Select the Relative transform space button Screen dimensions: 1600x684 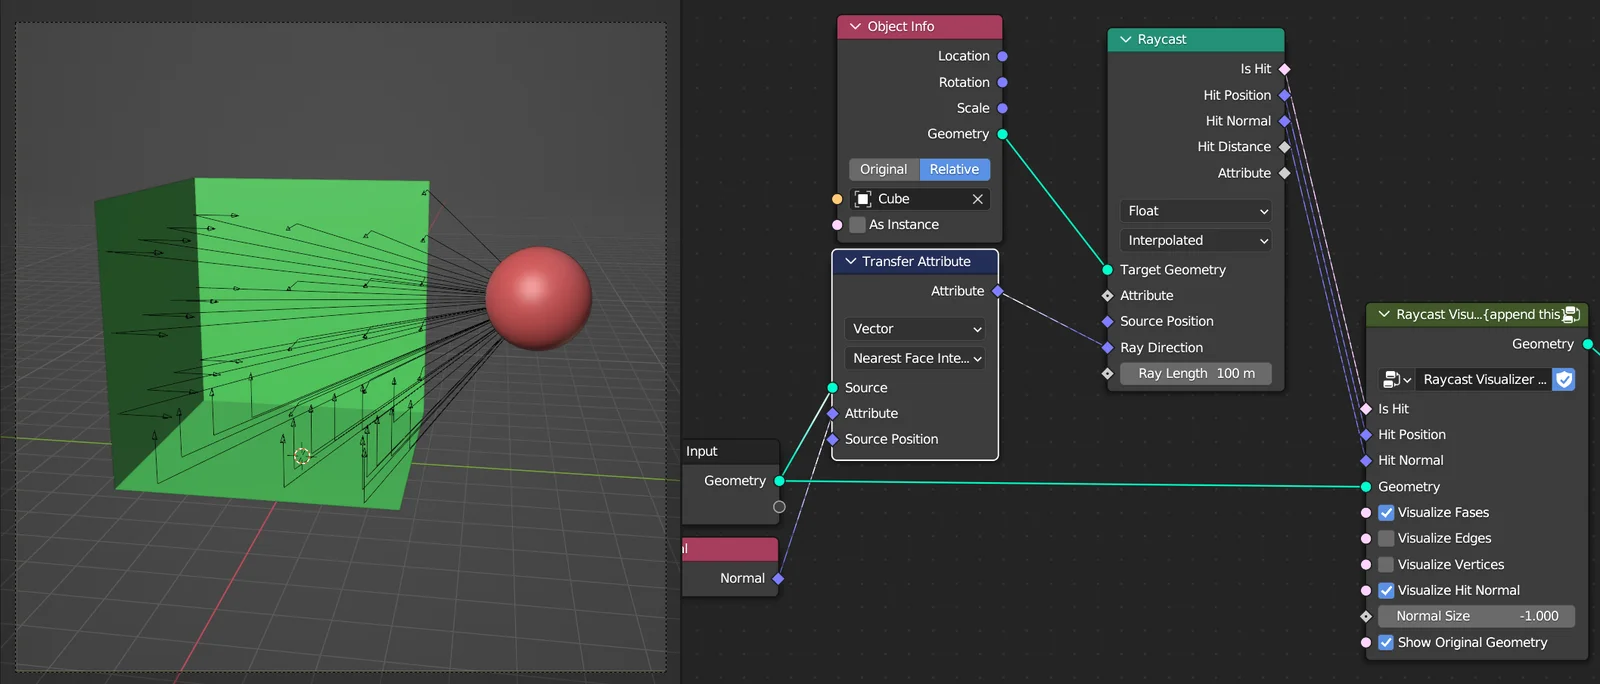click(x=954, y=170)
